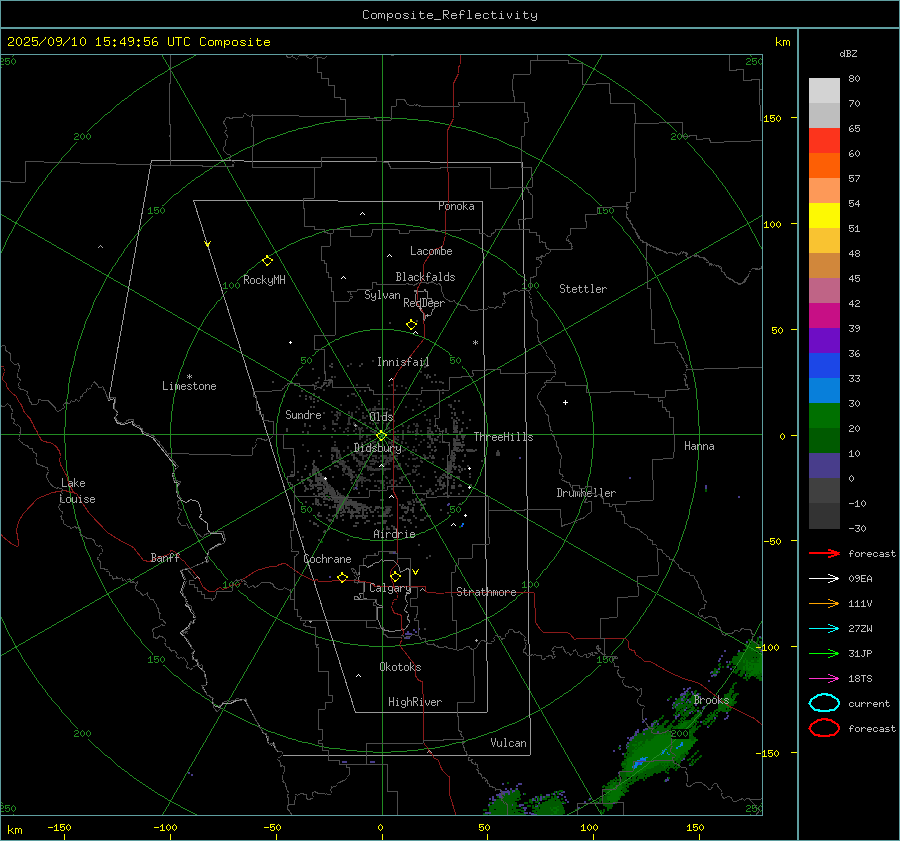Click the green 31JP arrow legend icon
900x841 pixels.
coord(824,653)
